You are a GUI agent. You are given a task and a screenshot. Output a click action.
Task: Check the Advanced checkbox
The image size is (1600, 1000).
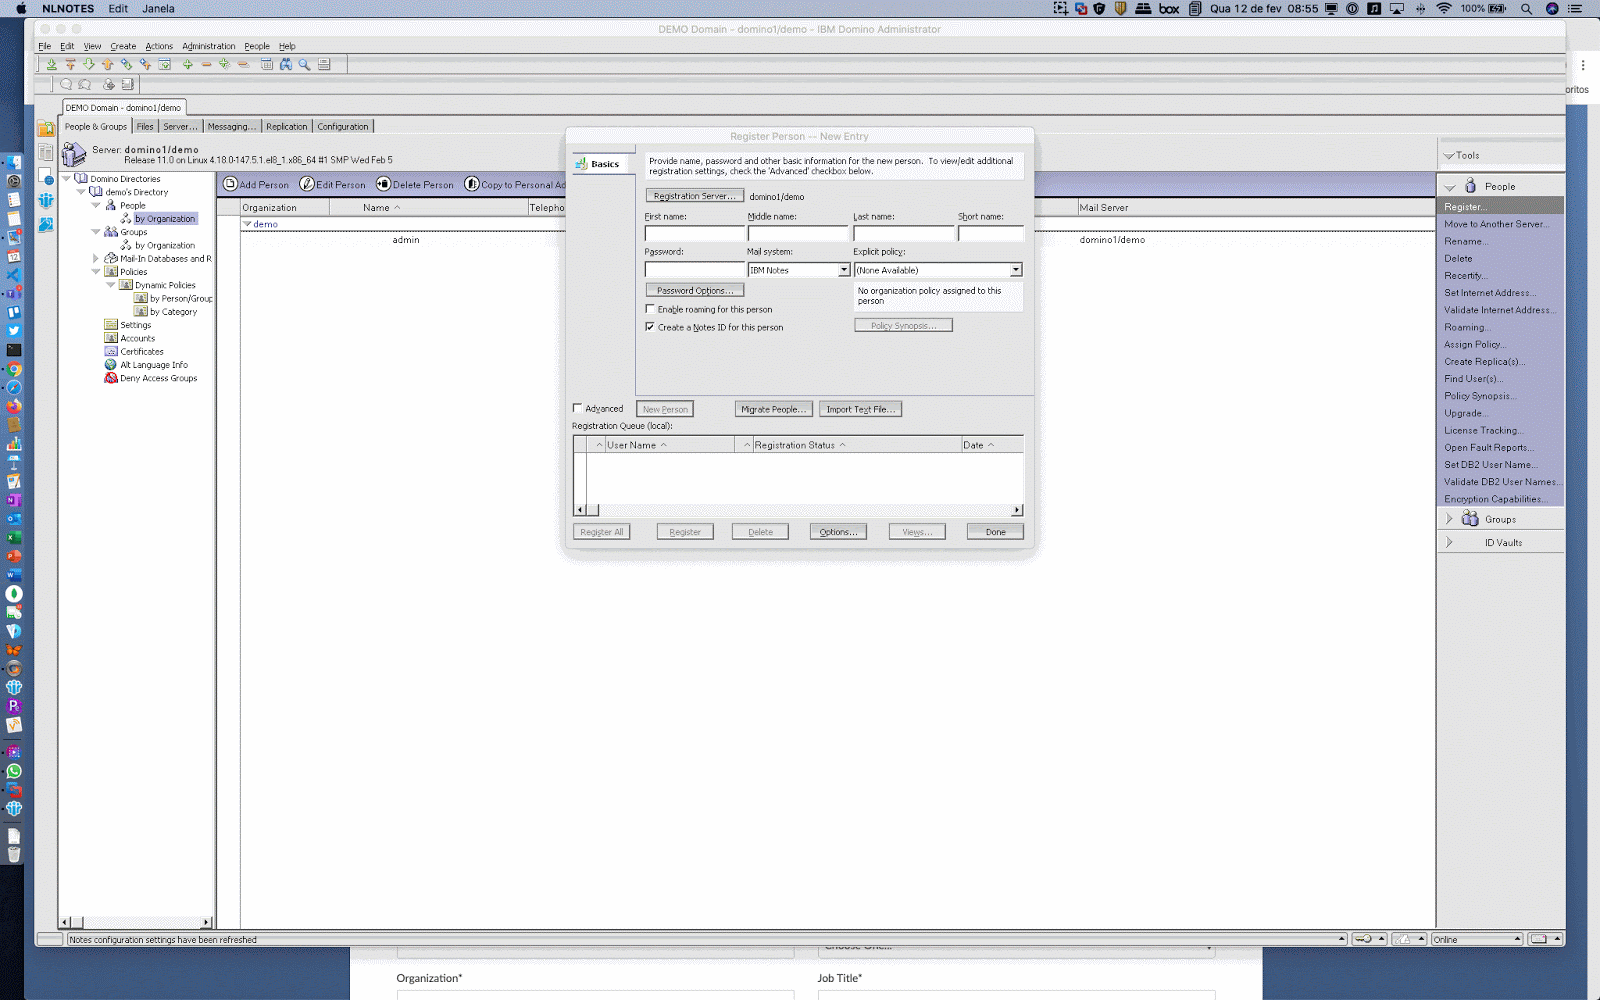[x=578, y=408]
